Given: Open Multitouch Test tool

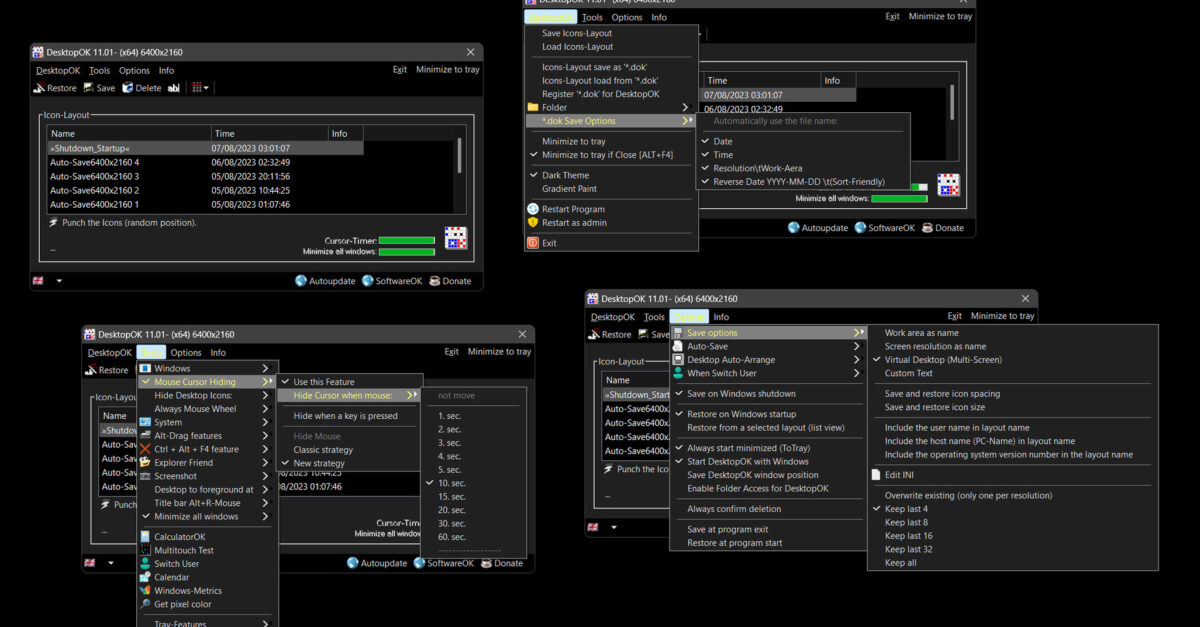Looking at the screenshot, I should [183, 550].
